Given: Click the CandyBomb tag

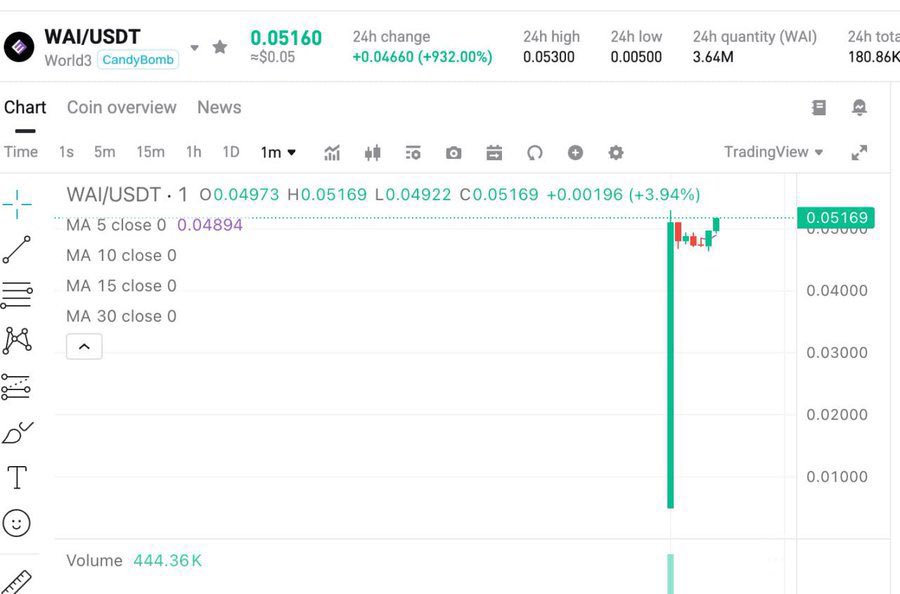Looking at the screenshot, I should point(138,60).
